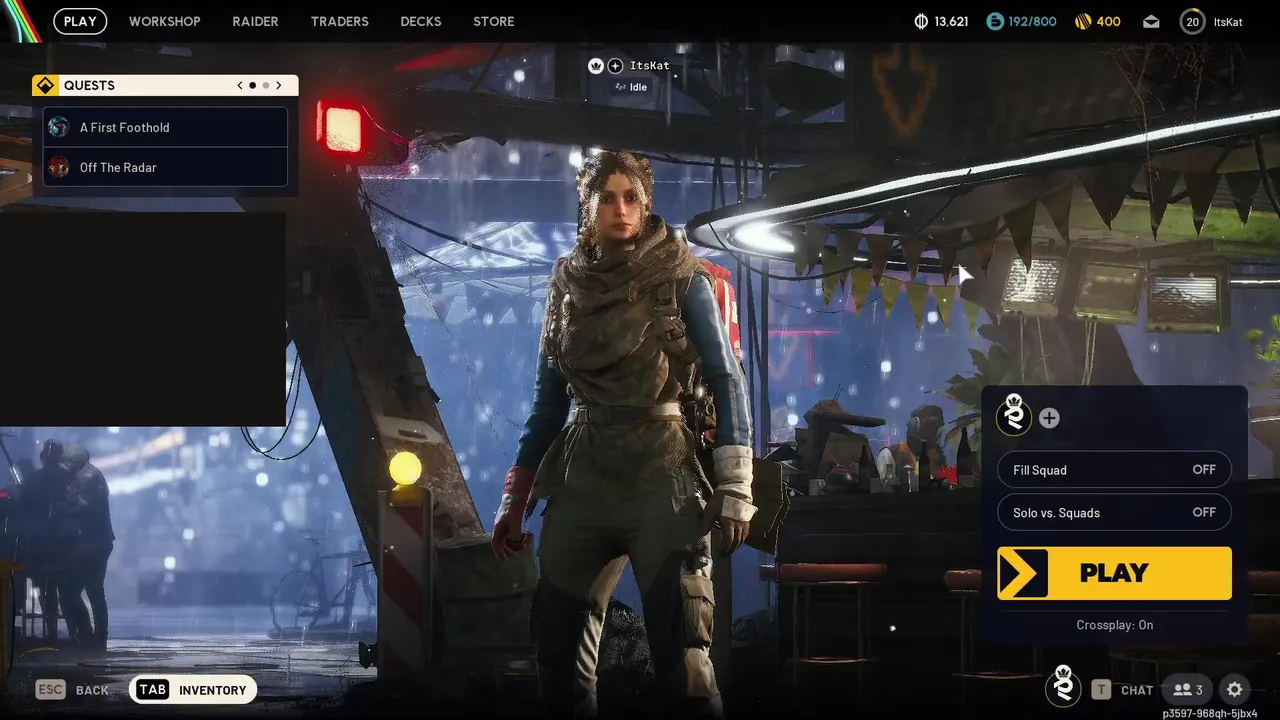The width and height of the screenshot is (1280, 720).
Task: Toggle the Solo vs. Squads option
Action: tap(1114, 512)
